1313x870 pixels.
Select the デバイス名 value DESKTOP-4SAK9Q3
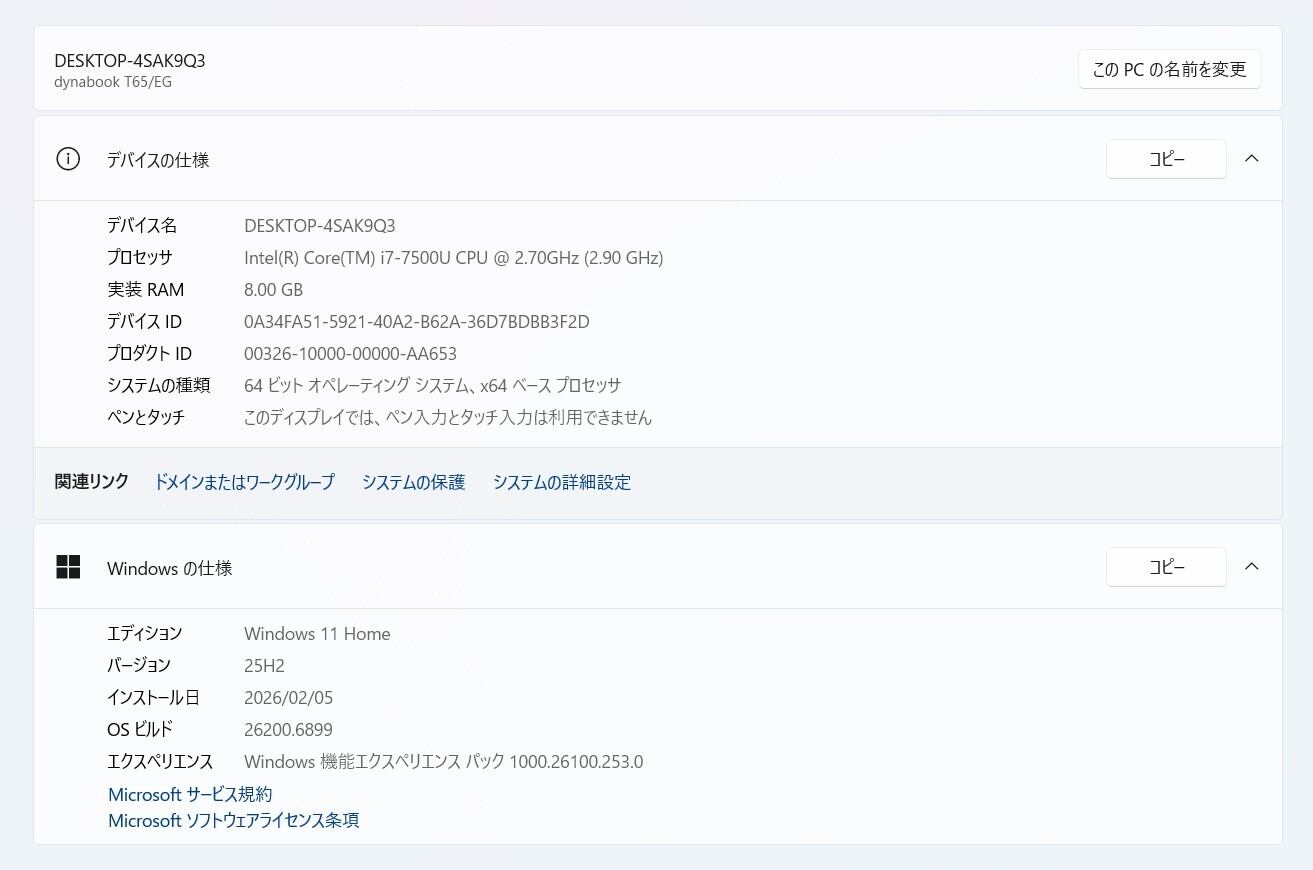pos(319,226)
